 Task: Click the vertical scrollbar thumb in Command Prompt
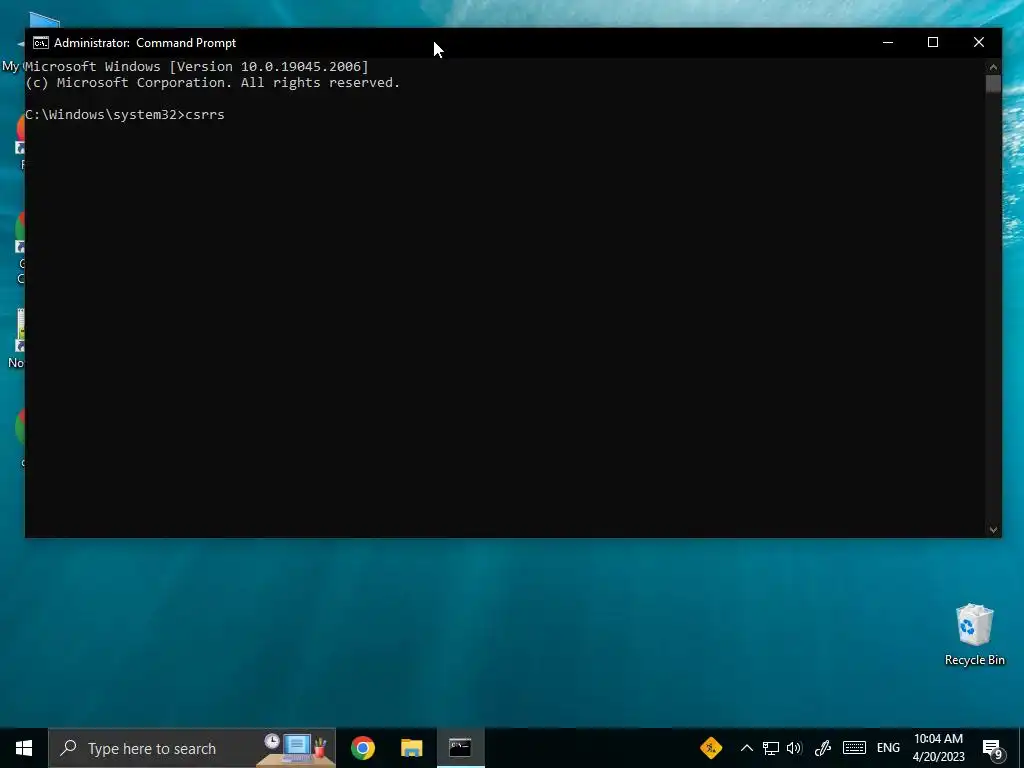click(993, 84)
